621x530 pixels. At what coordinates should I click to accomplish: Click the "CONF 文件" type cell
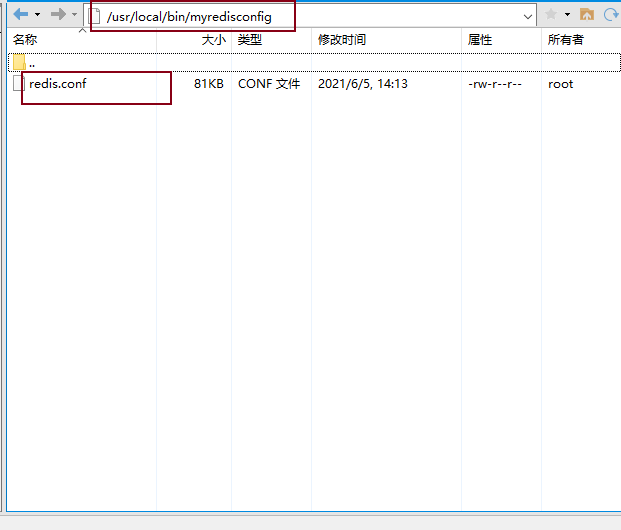point(269,84)
